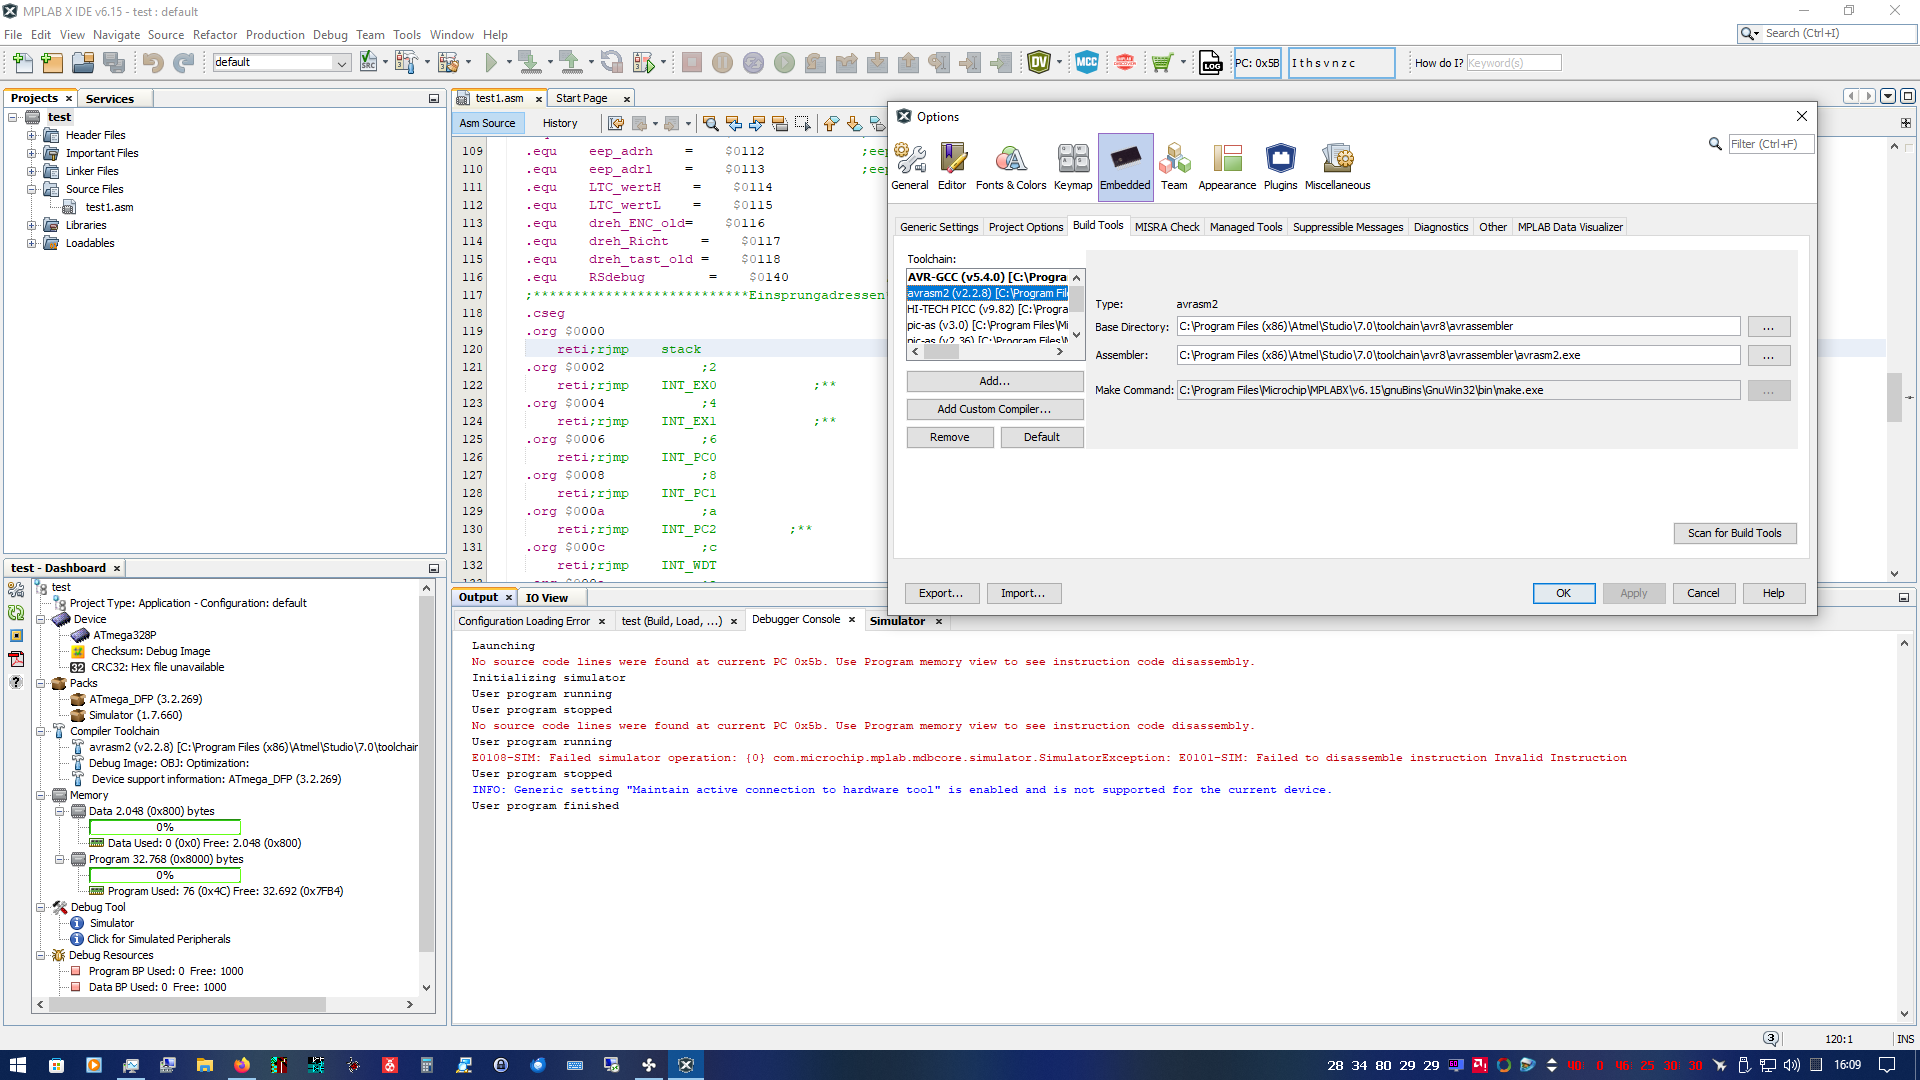This screenshot has width=1920, height=1080.
Task: Collapse the Memory node in Dashboard
Action: pos(41,795)
